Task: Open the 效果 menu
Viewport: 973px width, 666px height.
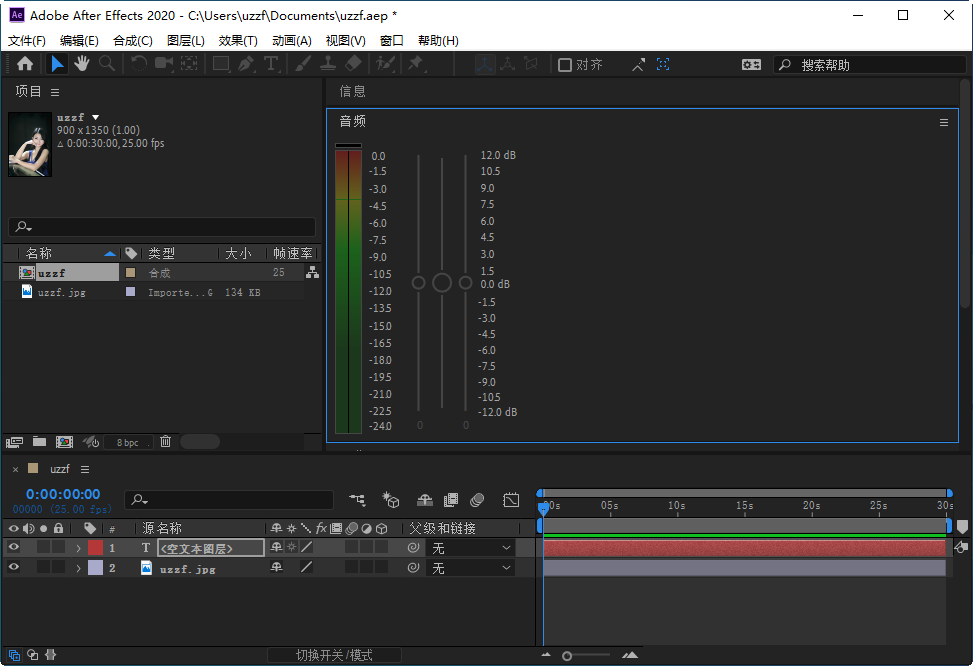Action: [x=236, y=39]
